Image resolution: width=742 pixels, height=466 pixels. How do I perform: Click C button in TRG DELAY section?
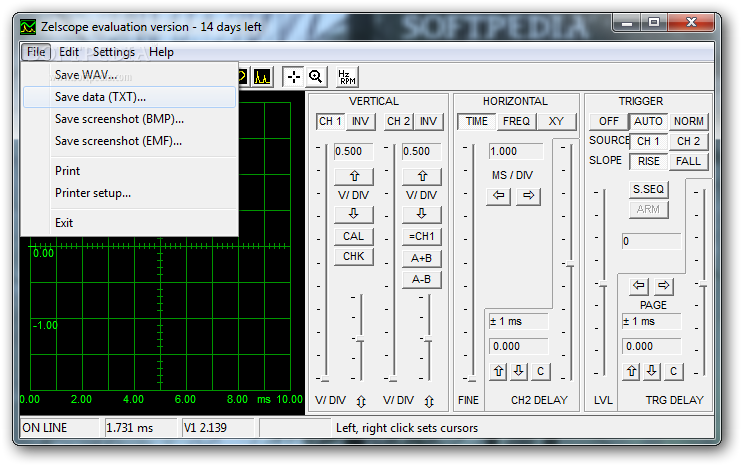pos(673,371)
